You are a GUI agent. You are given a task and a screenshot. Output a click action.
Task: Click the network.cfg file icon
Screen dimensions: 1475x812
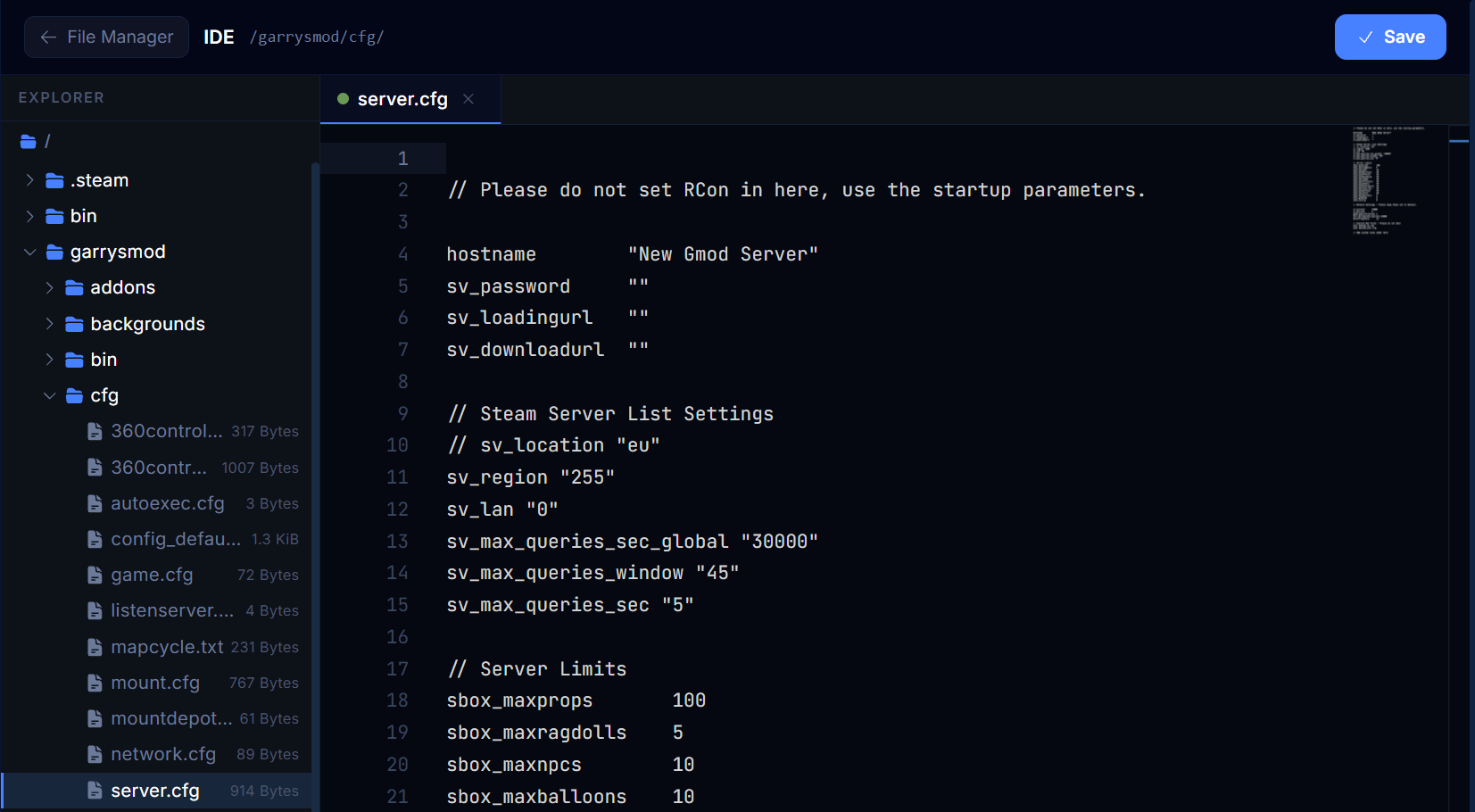pos(94,754)
